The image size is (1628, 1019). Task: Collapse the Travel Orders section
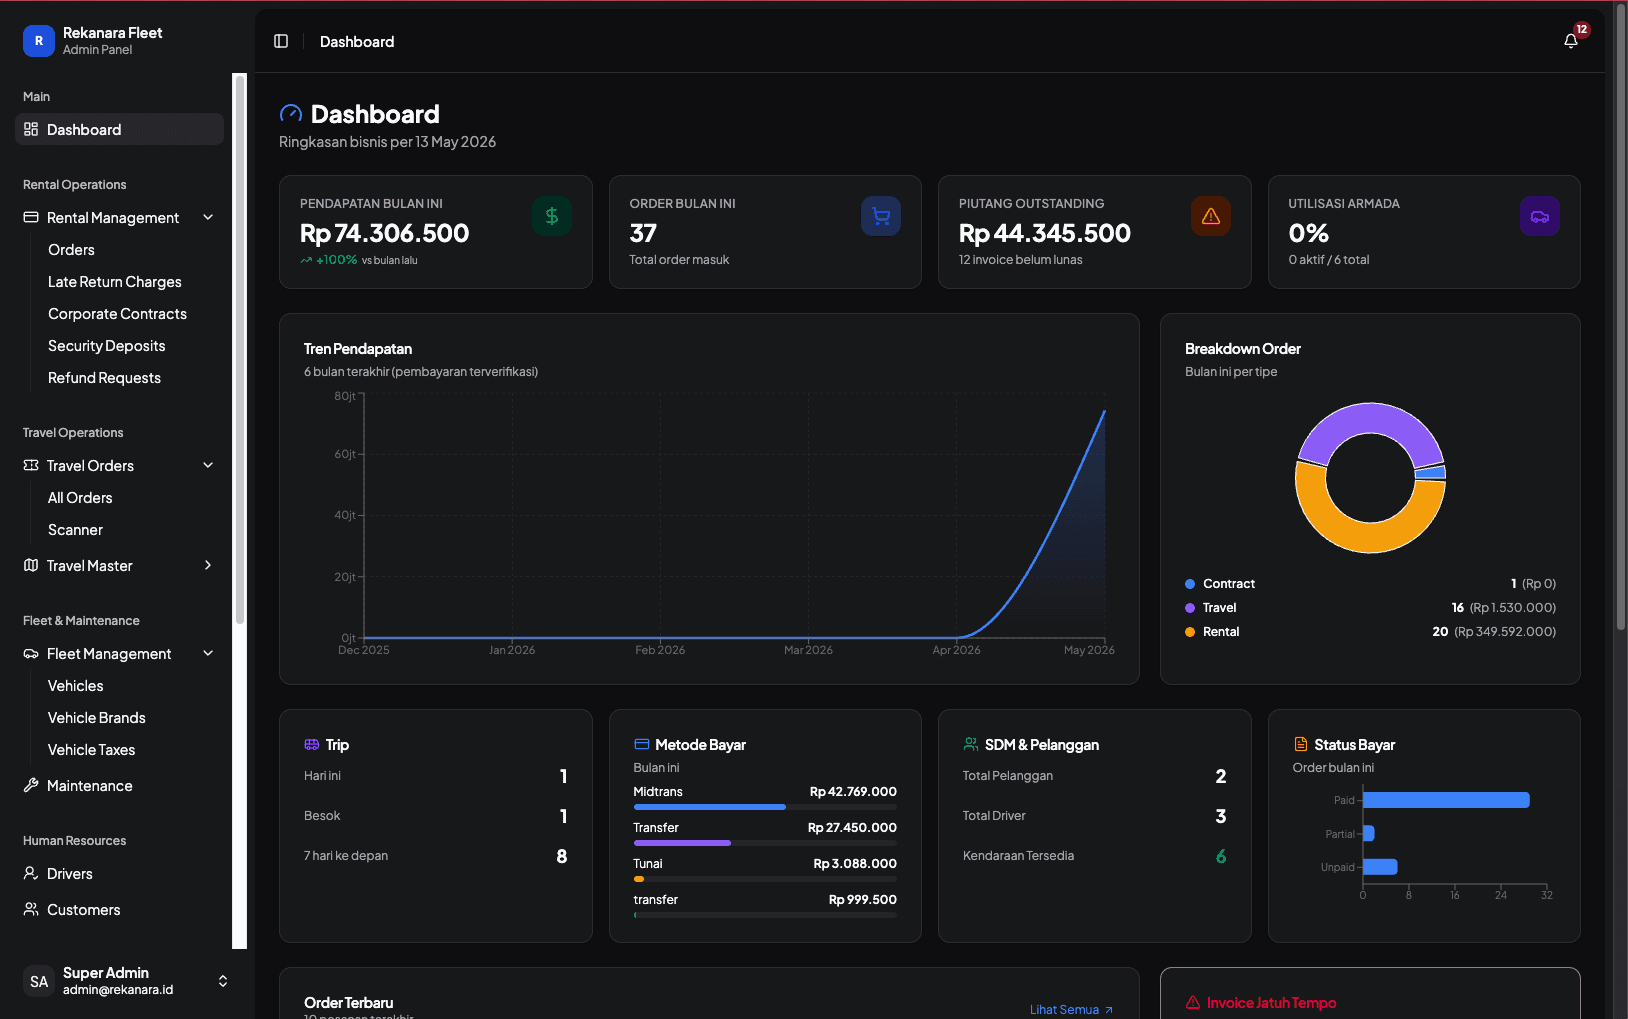(208, 465)
